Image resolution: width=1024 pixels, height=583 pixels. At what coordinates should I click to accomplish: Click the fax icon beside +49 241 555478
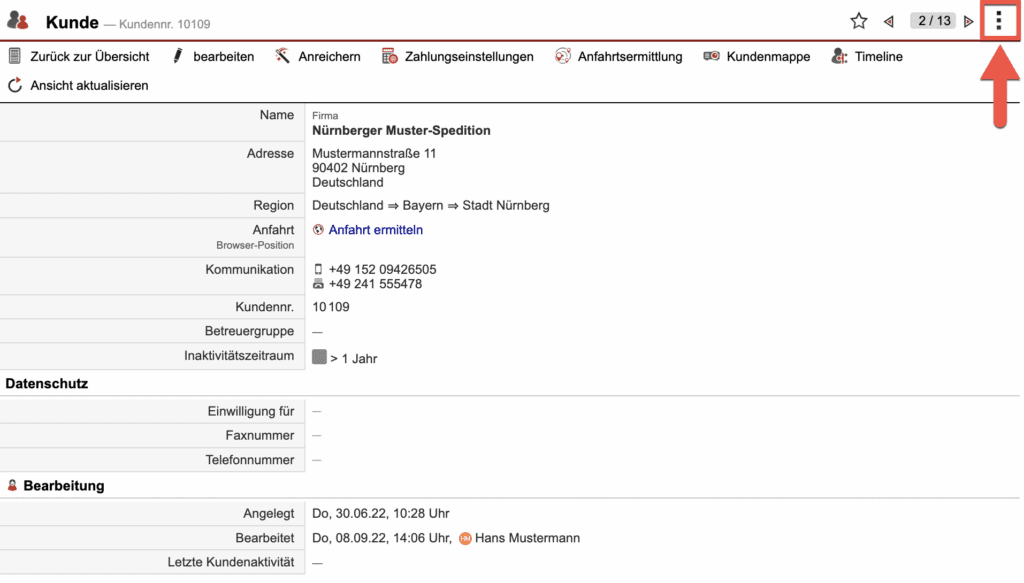(x=317, y=283)
